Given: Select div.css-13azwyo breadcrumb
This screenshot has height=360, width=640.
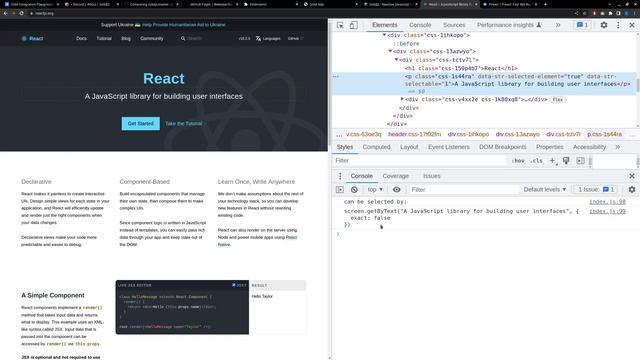Looking at the screenshot, I should click(518, 134).
